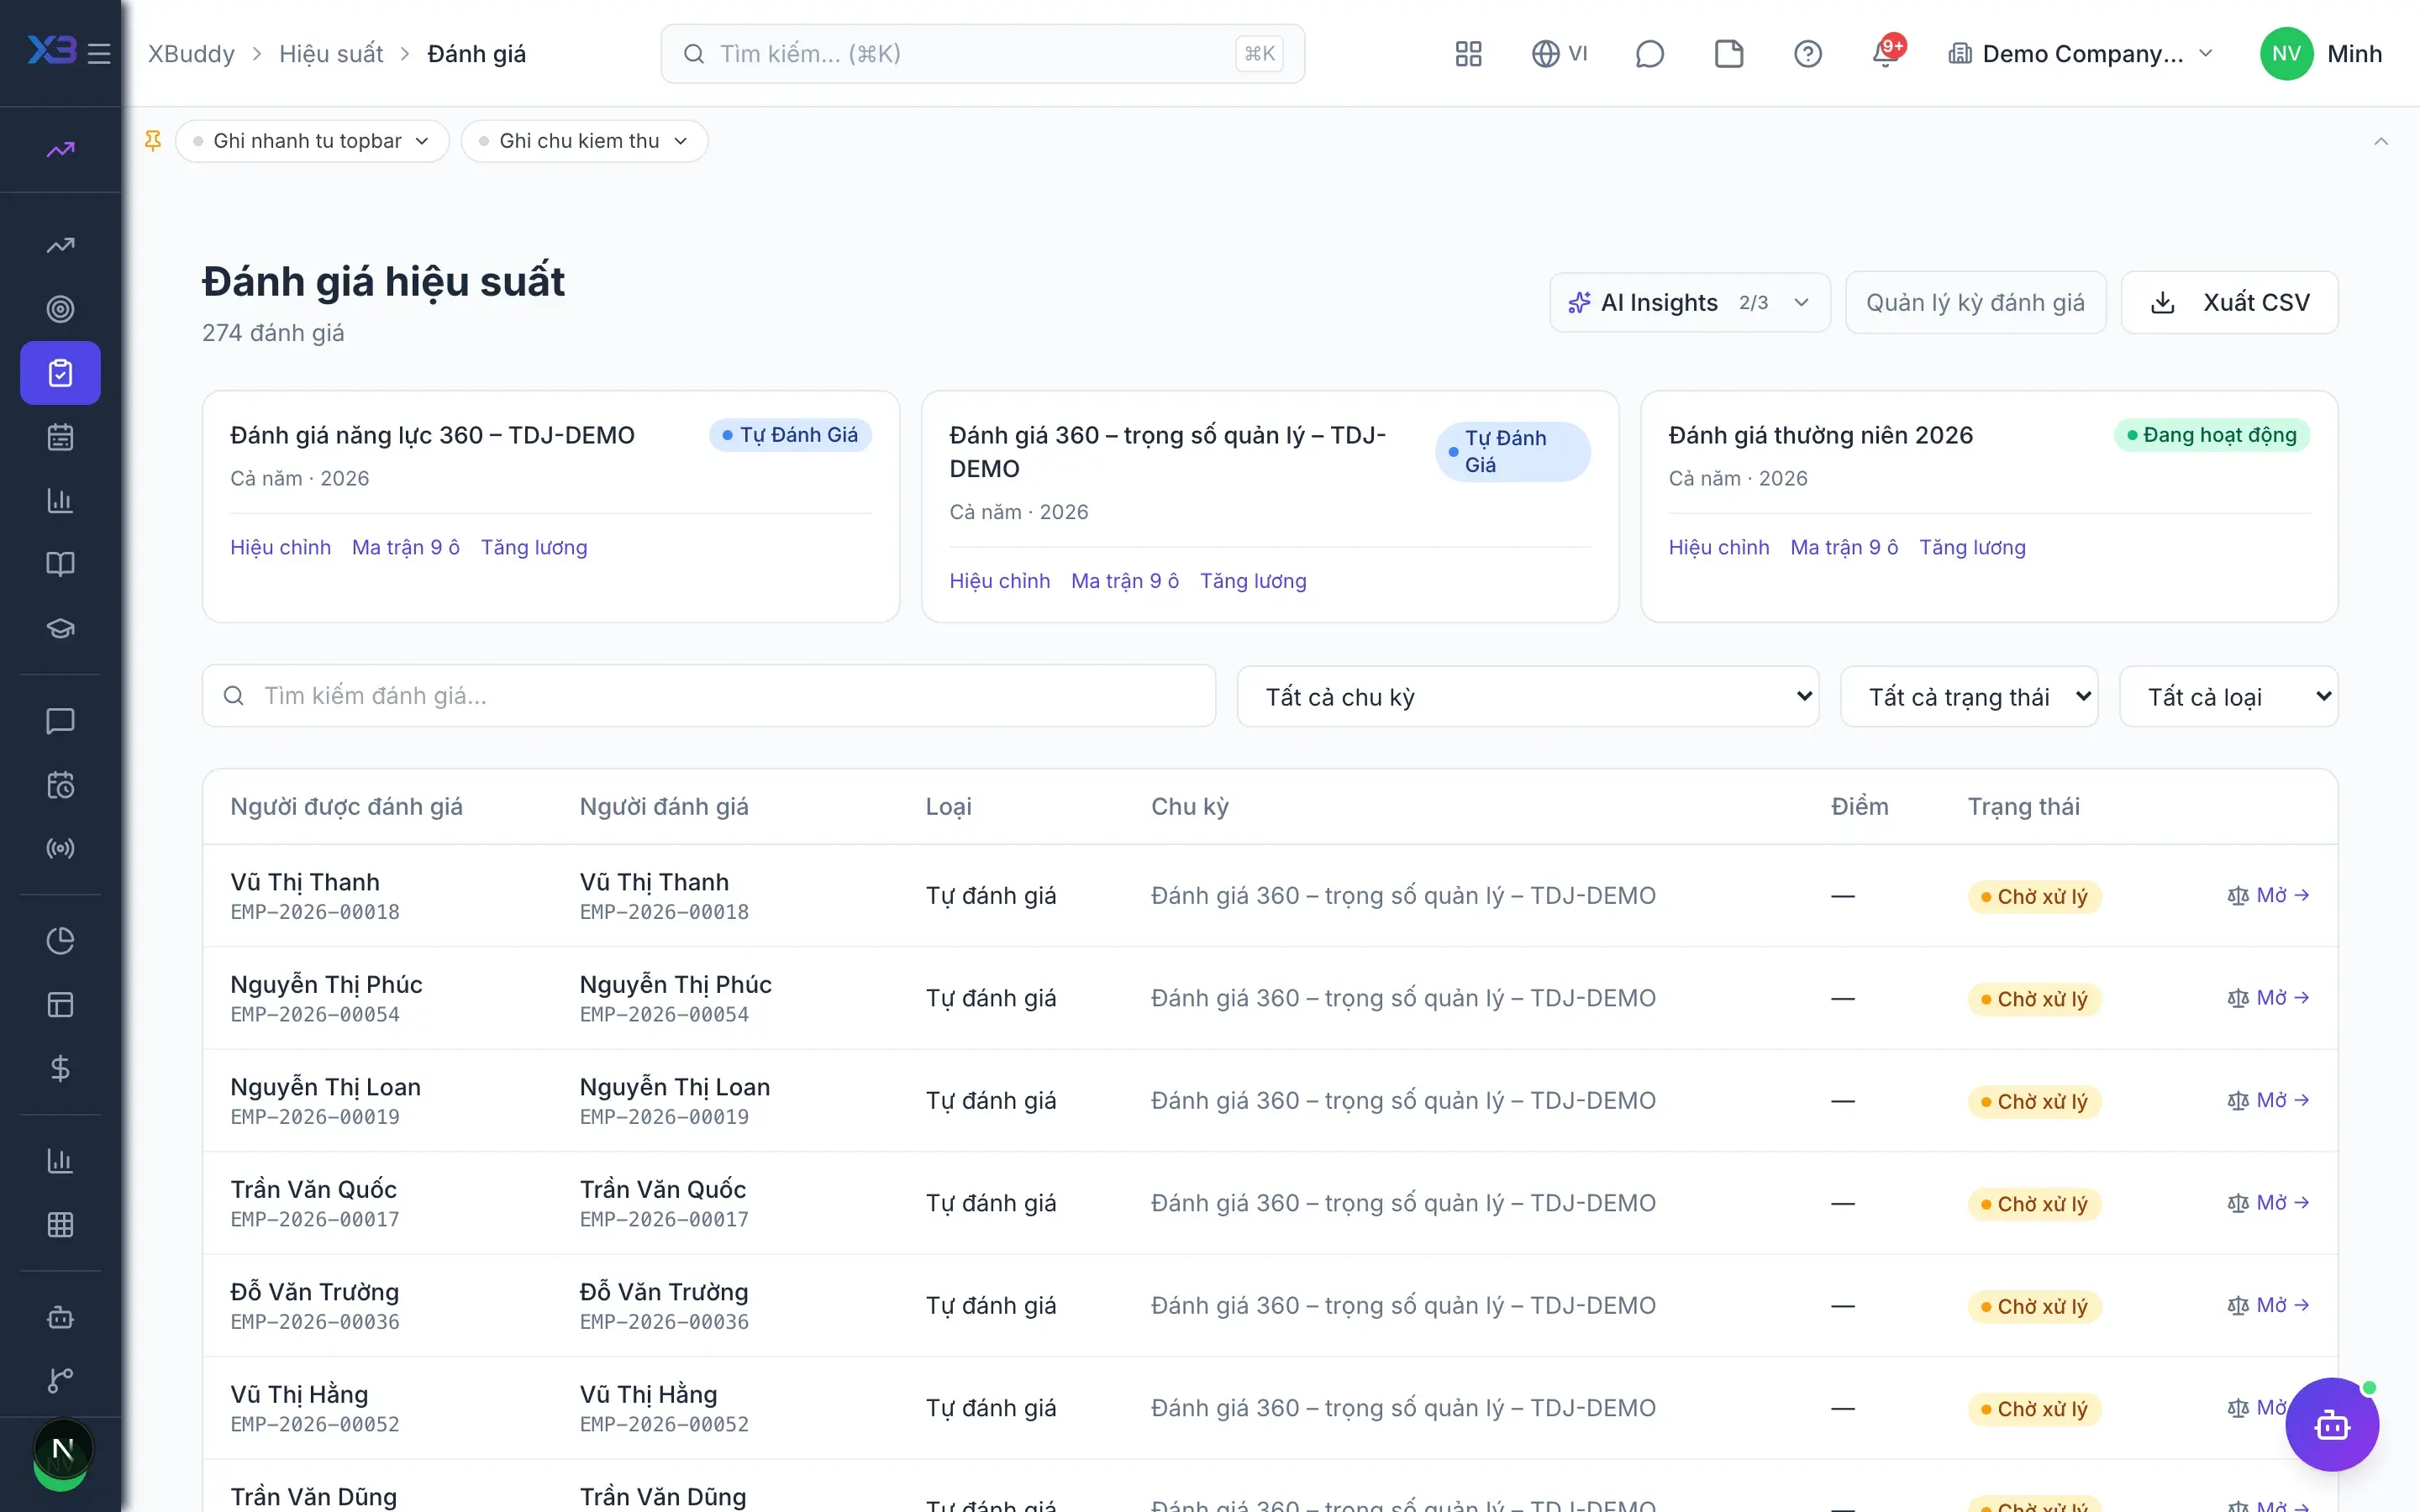The image size is (2420, 1512).
Task: Export the list with Xuất CSV
Action: click(2229, 302)
